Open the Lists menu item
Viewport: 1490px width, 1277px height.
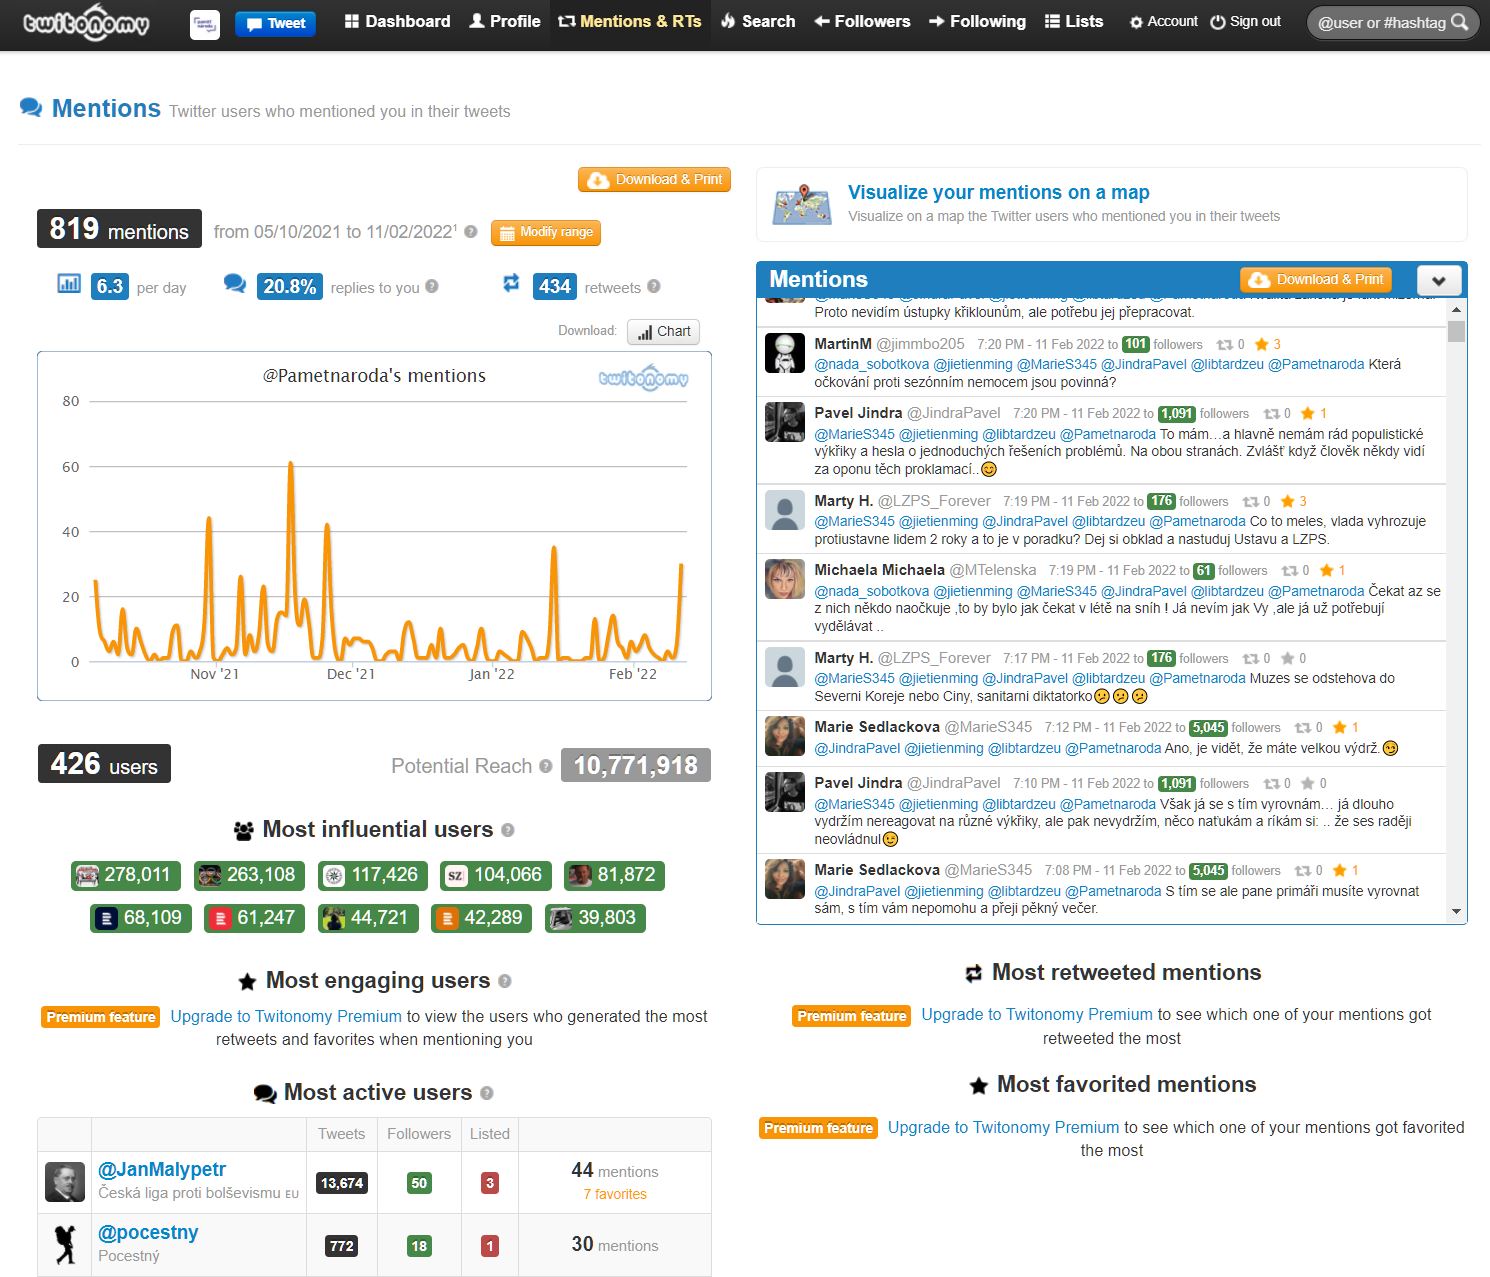pyautogui.click(x=1074, y=21)
